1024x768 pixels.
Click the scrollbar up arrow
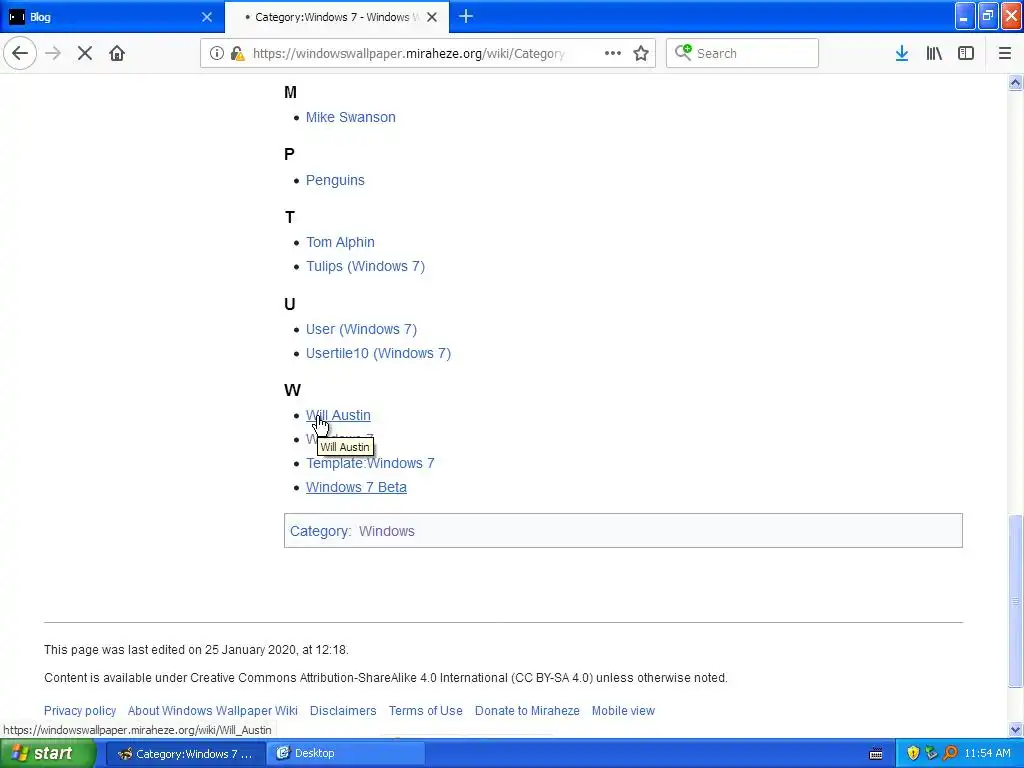click(x=1016, y=82)
